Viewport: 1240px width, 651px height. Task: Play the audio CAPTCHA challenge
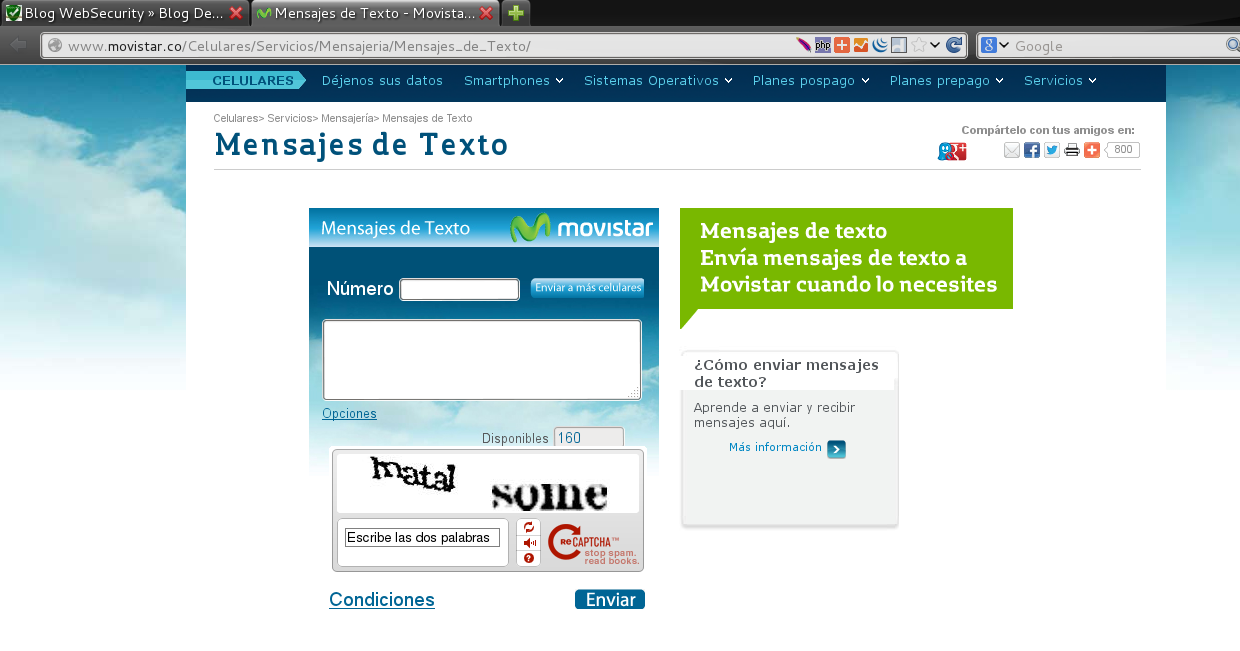click(529, 543)
